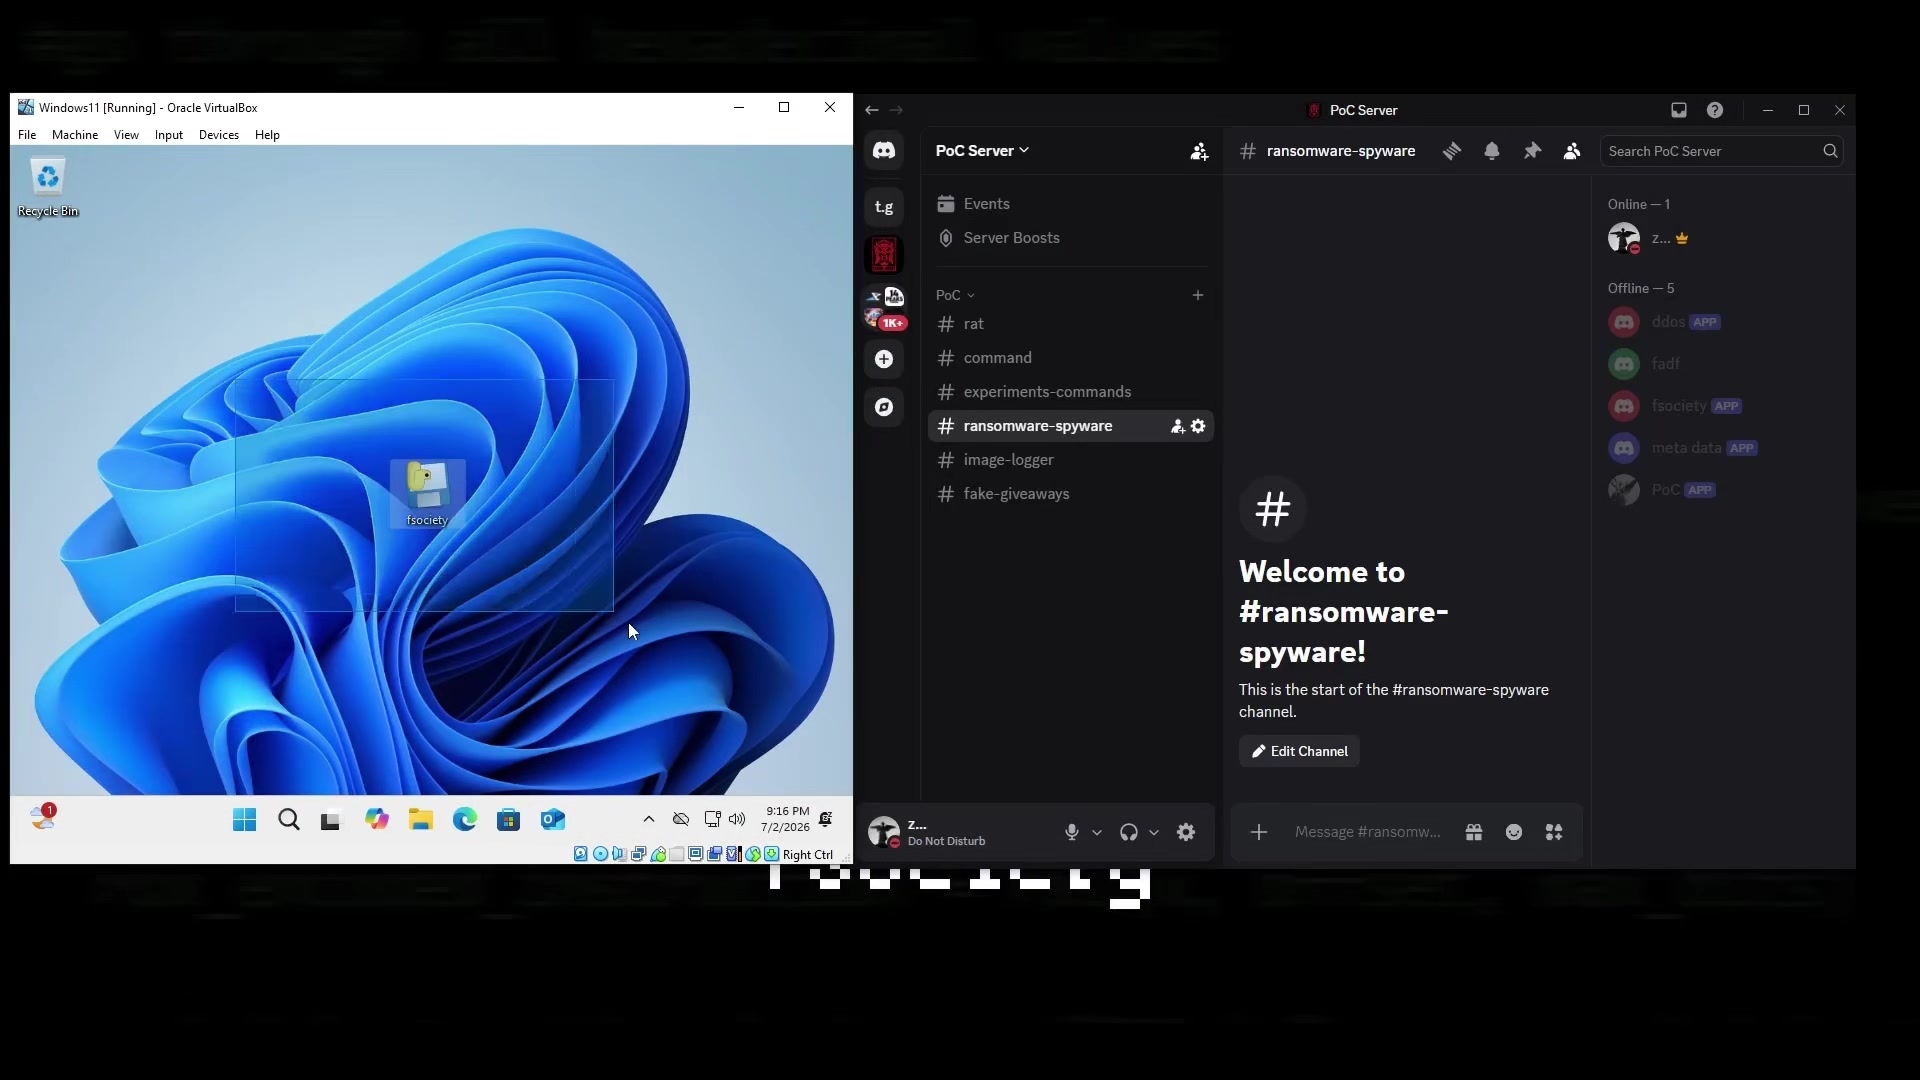Create a channel in PoC category
Image resolution: width=1920 pixels, height=1080 pixels.
tap(1198, 295)
